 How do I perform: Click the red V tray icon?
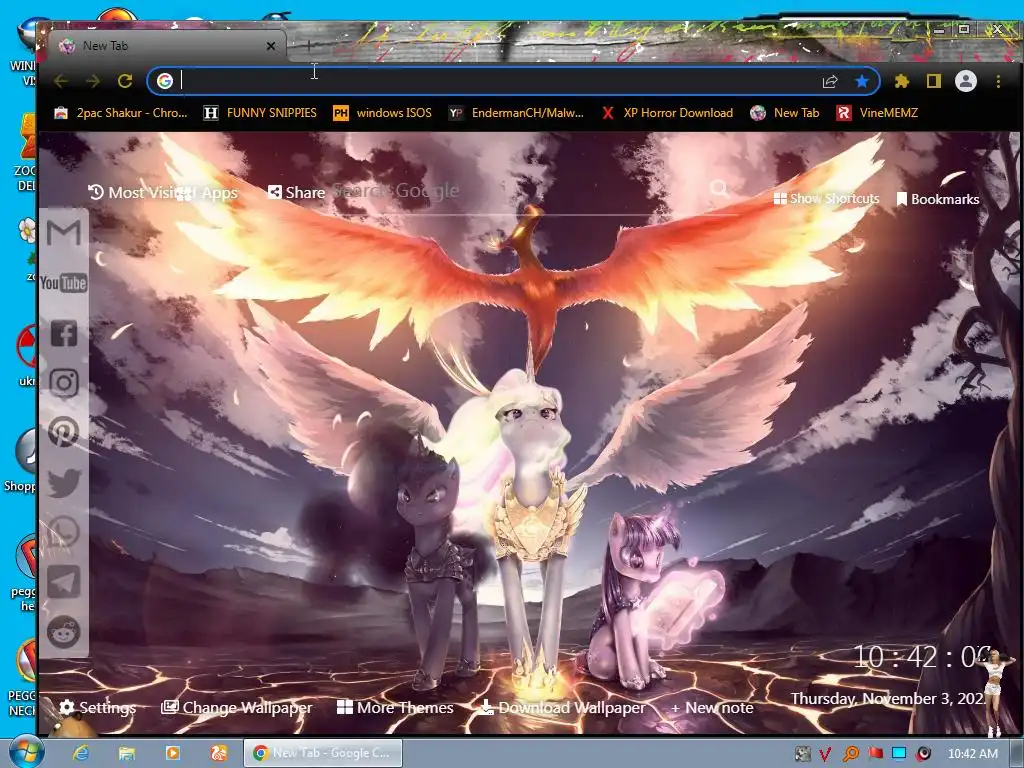[x=825, y=754]
